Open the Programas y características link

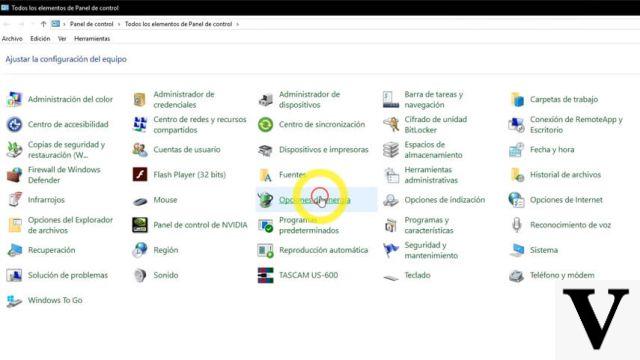(x=429, y=225)
